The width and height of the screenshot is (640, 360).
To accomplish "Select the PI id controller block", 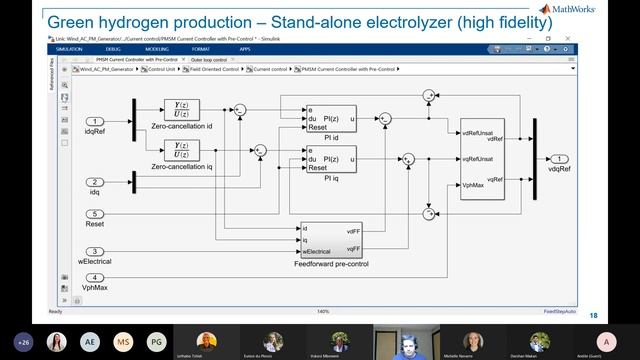I will coord(331,119).
